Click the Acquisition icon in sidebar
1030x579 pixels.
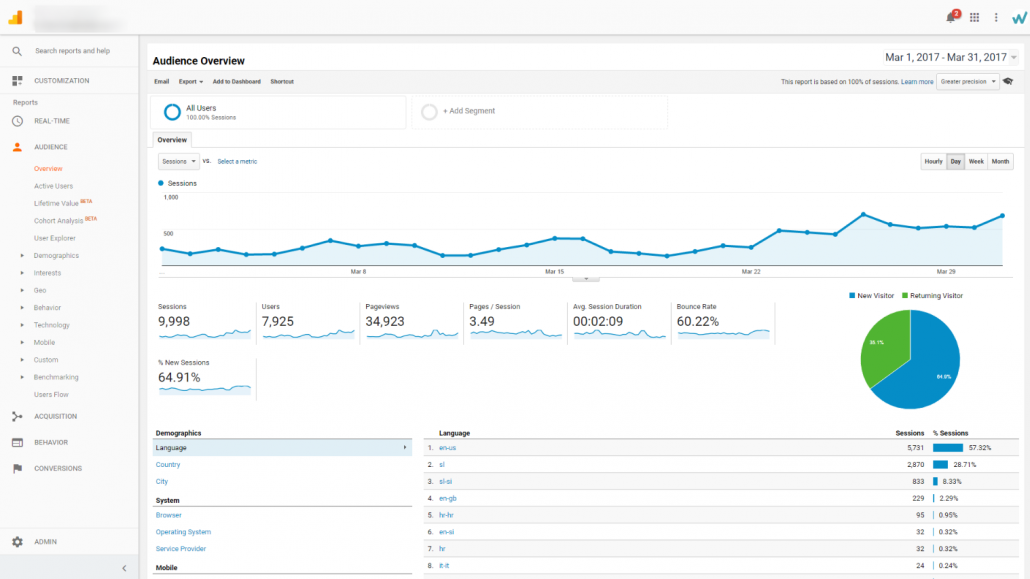[17, 416]
